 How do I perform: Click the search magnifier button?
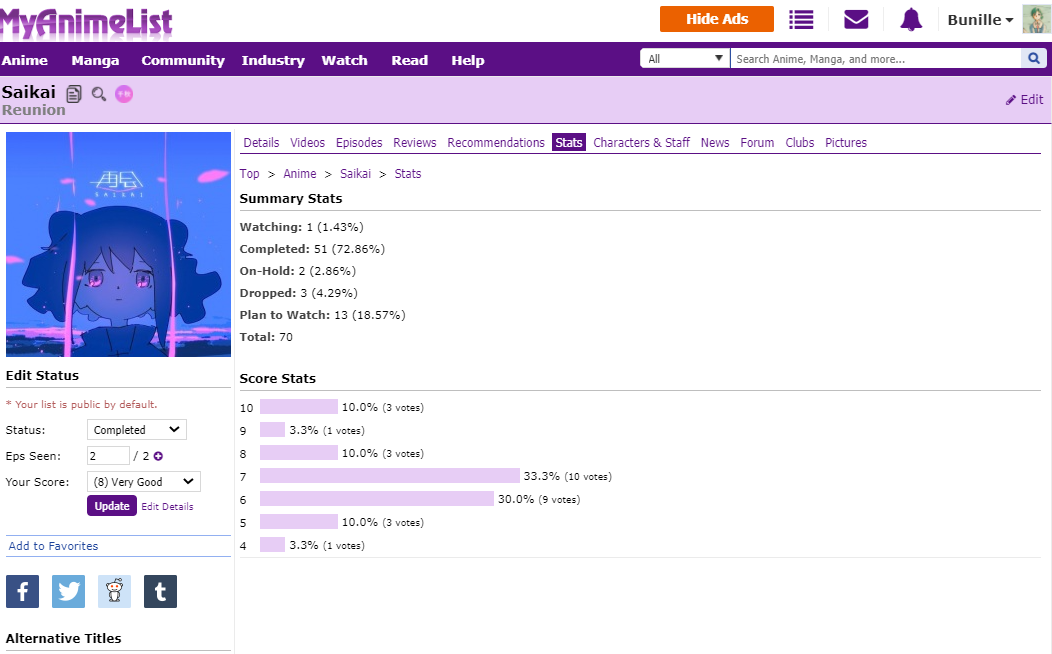tap(1034, 59)
